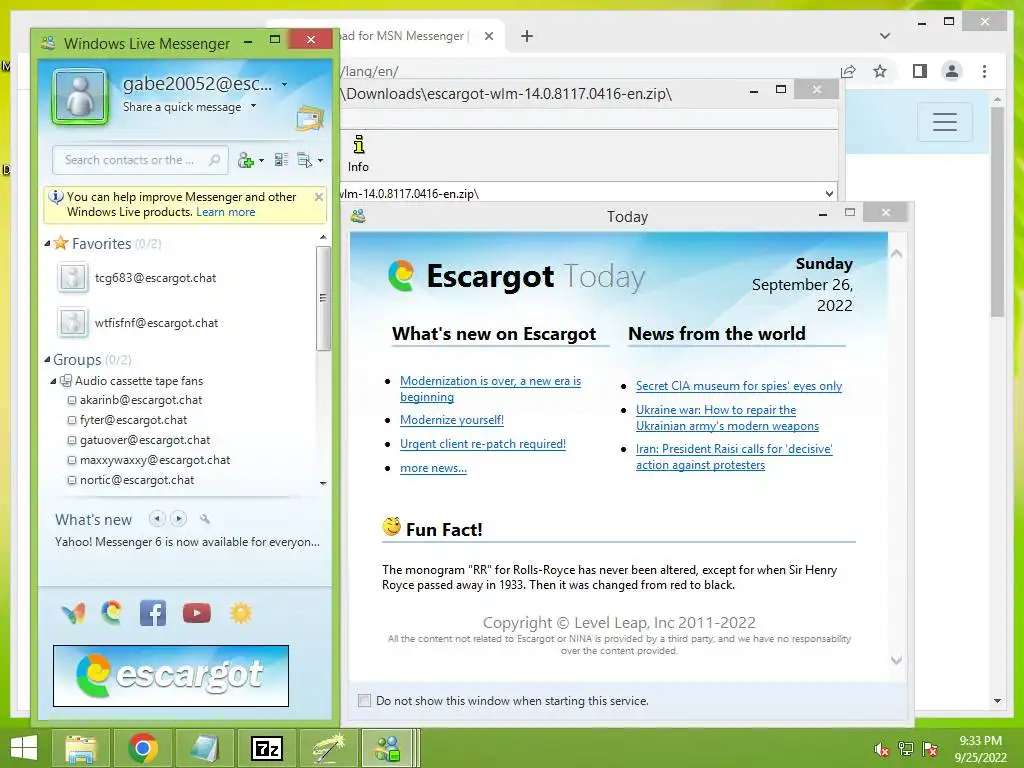The image size is (1024, 768).
Task: Open File Explorer from taskbar
Action: click(80, 748)
